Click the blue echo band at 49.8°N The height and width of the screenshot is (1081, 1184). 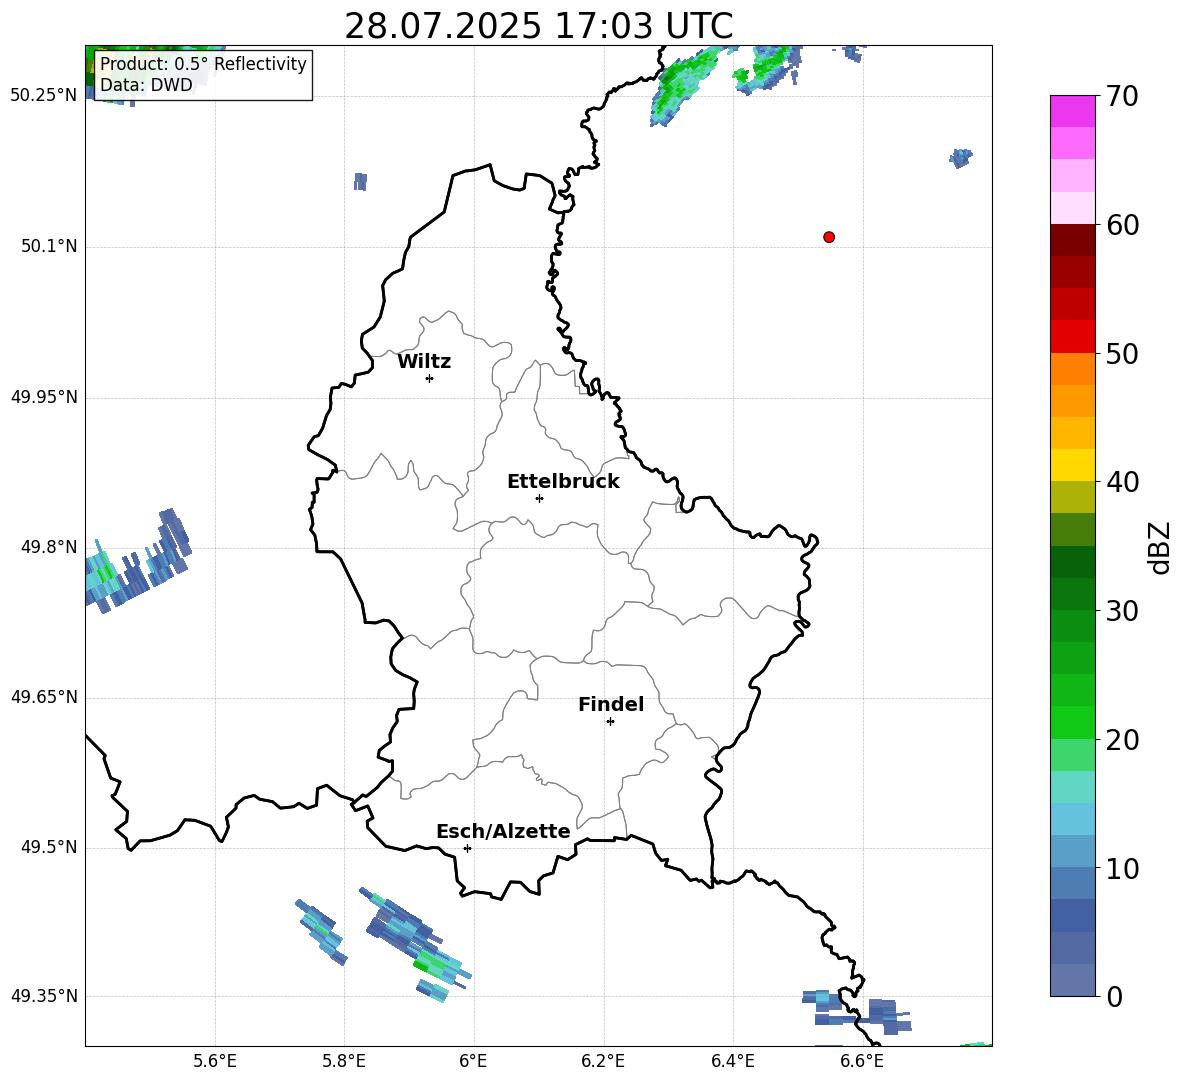[x=136, y=562]
